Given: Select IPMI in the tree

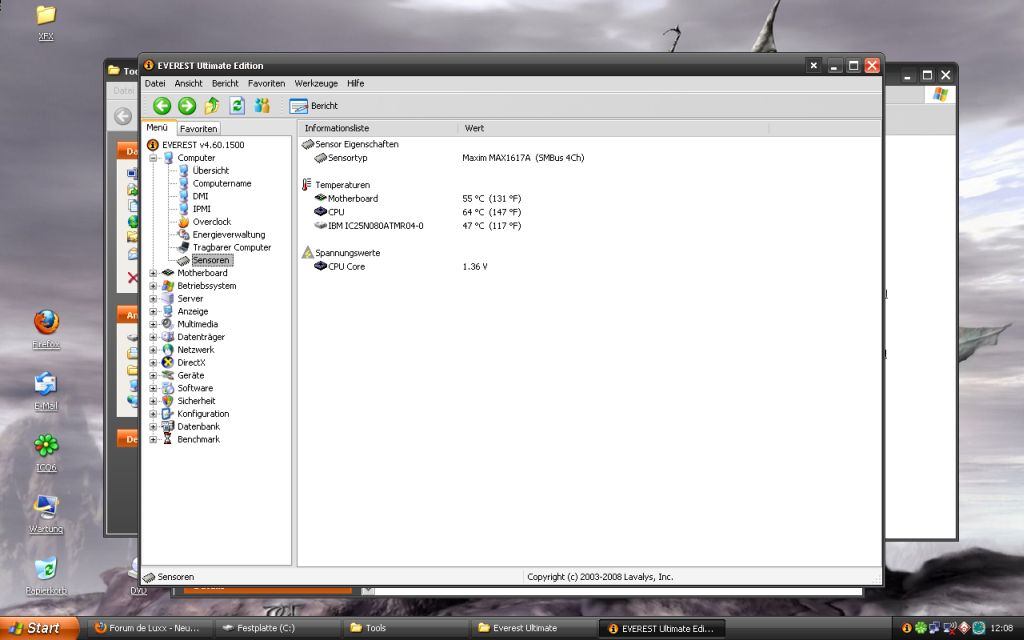Looking at the screenshot, I should click(201, 209).
